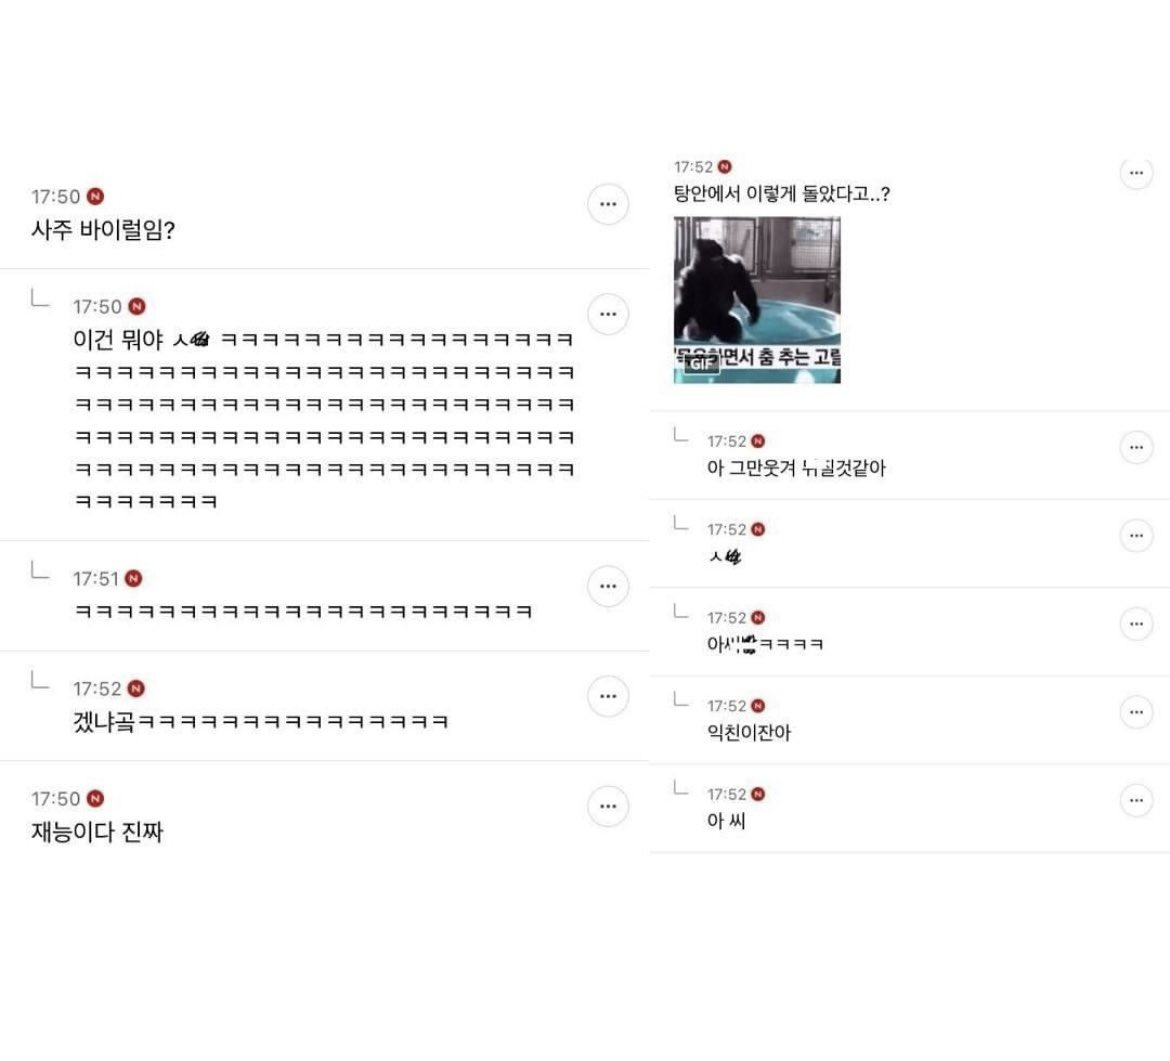The width and height of the screenshot is (1170, 1061).
Task: Open more options for 17:51 laughing reply
Action: [608, 586]
